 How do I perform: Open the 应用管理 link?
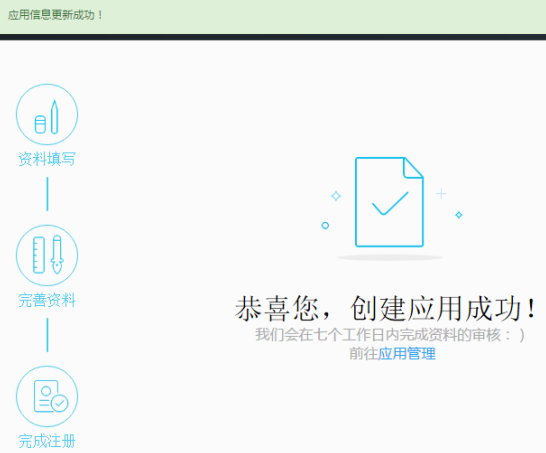click(x=407, y=354)
